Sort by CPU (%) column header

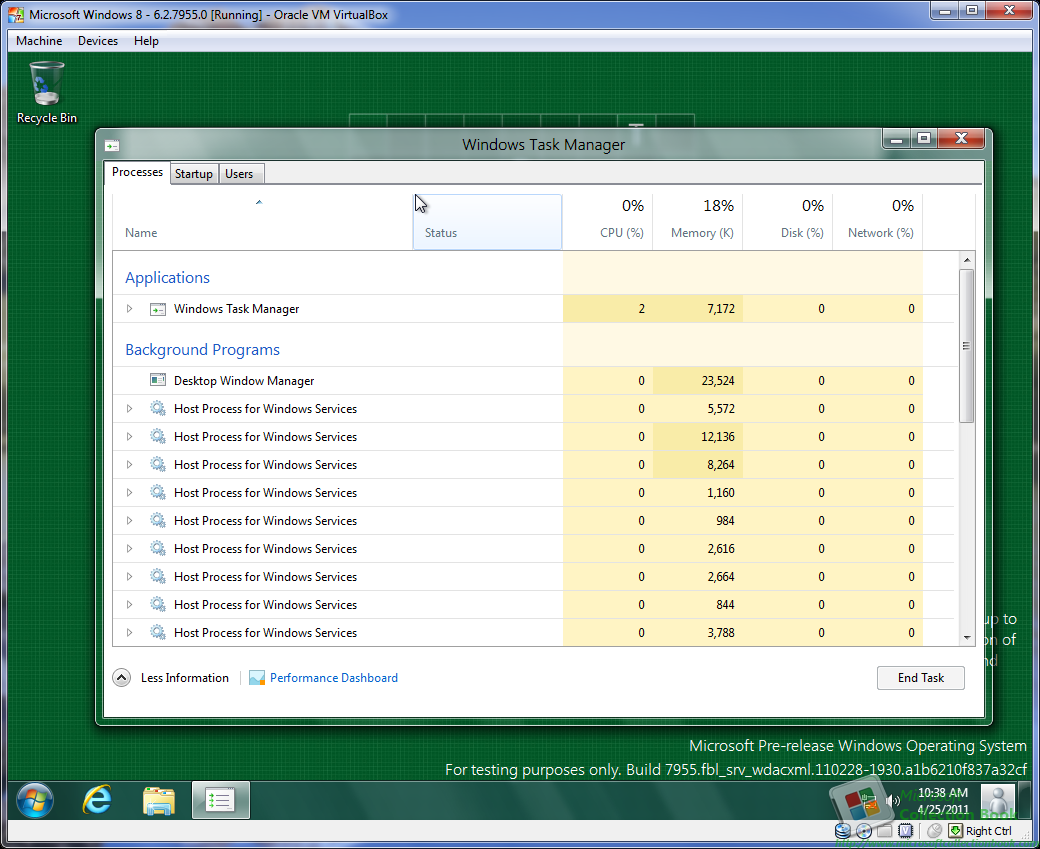coord(608,222)
